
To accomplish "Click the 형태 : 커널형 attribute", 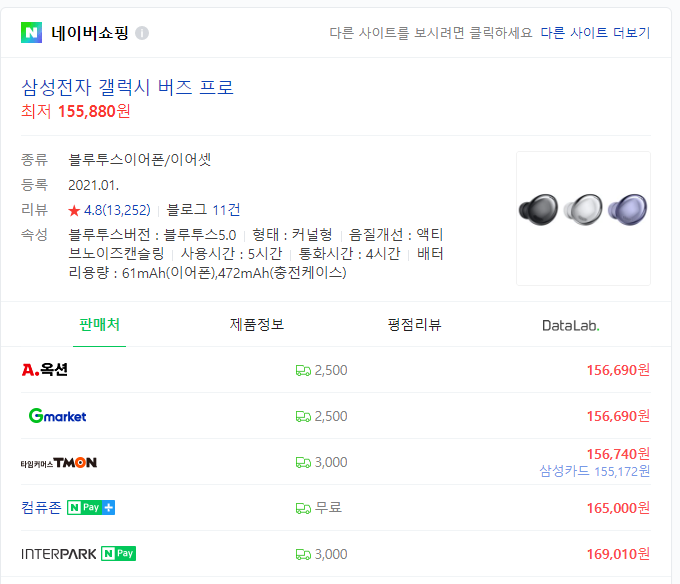I will point(292,235).
